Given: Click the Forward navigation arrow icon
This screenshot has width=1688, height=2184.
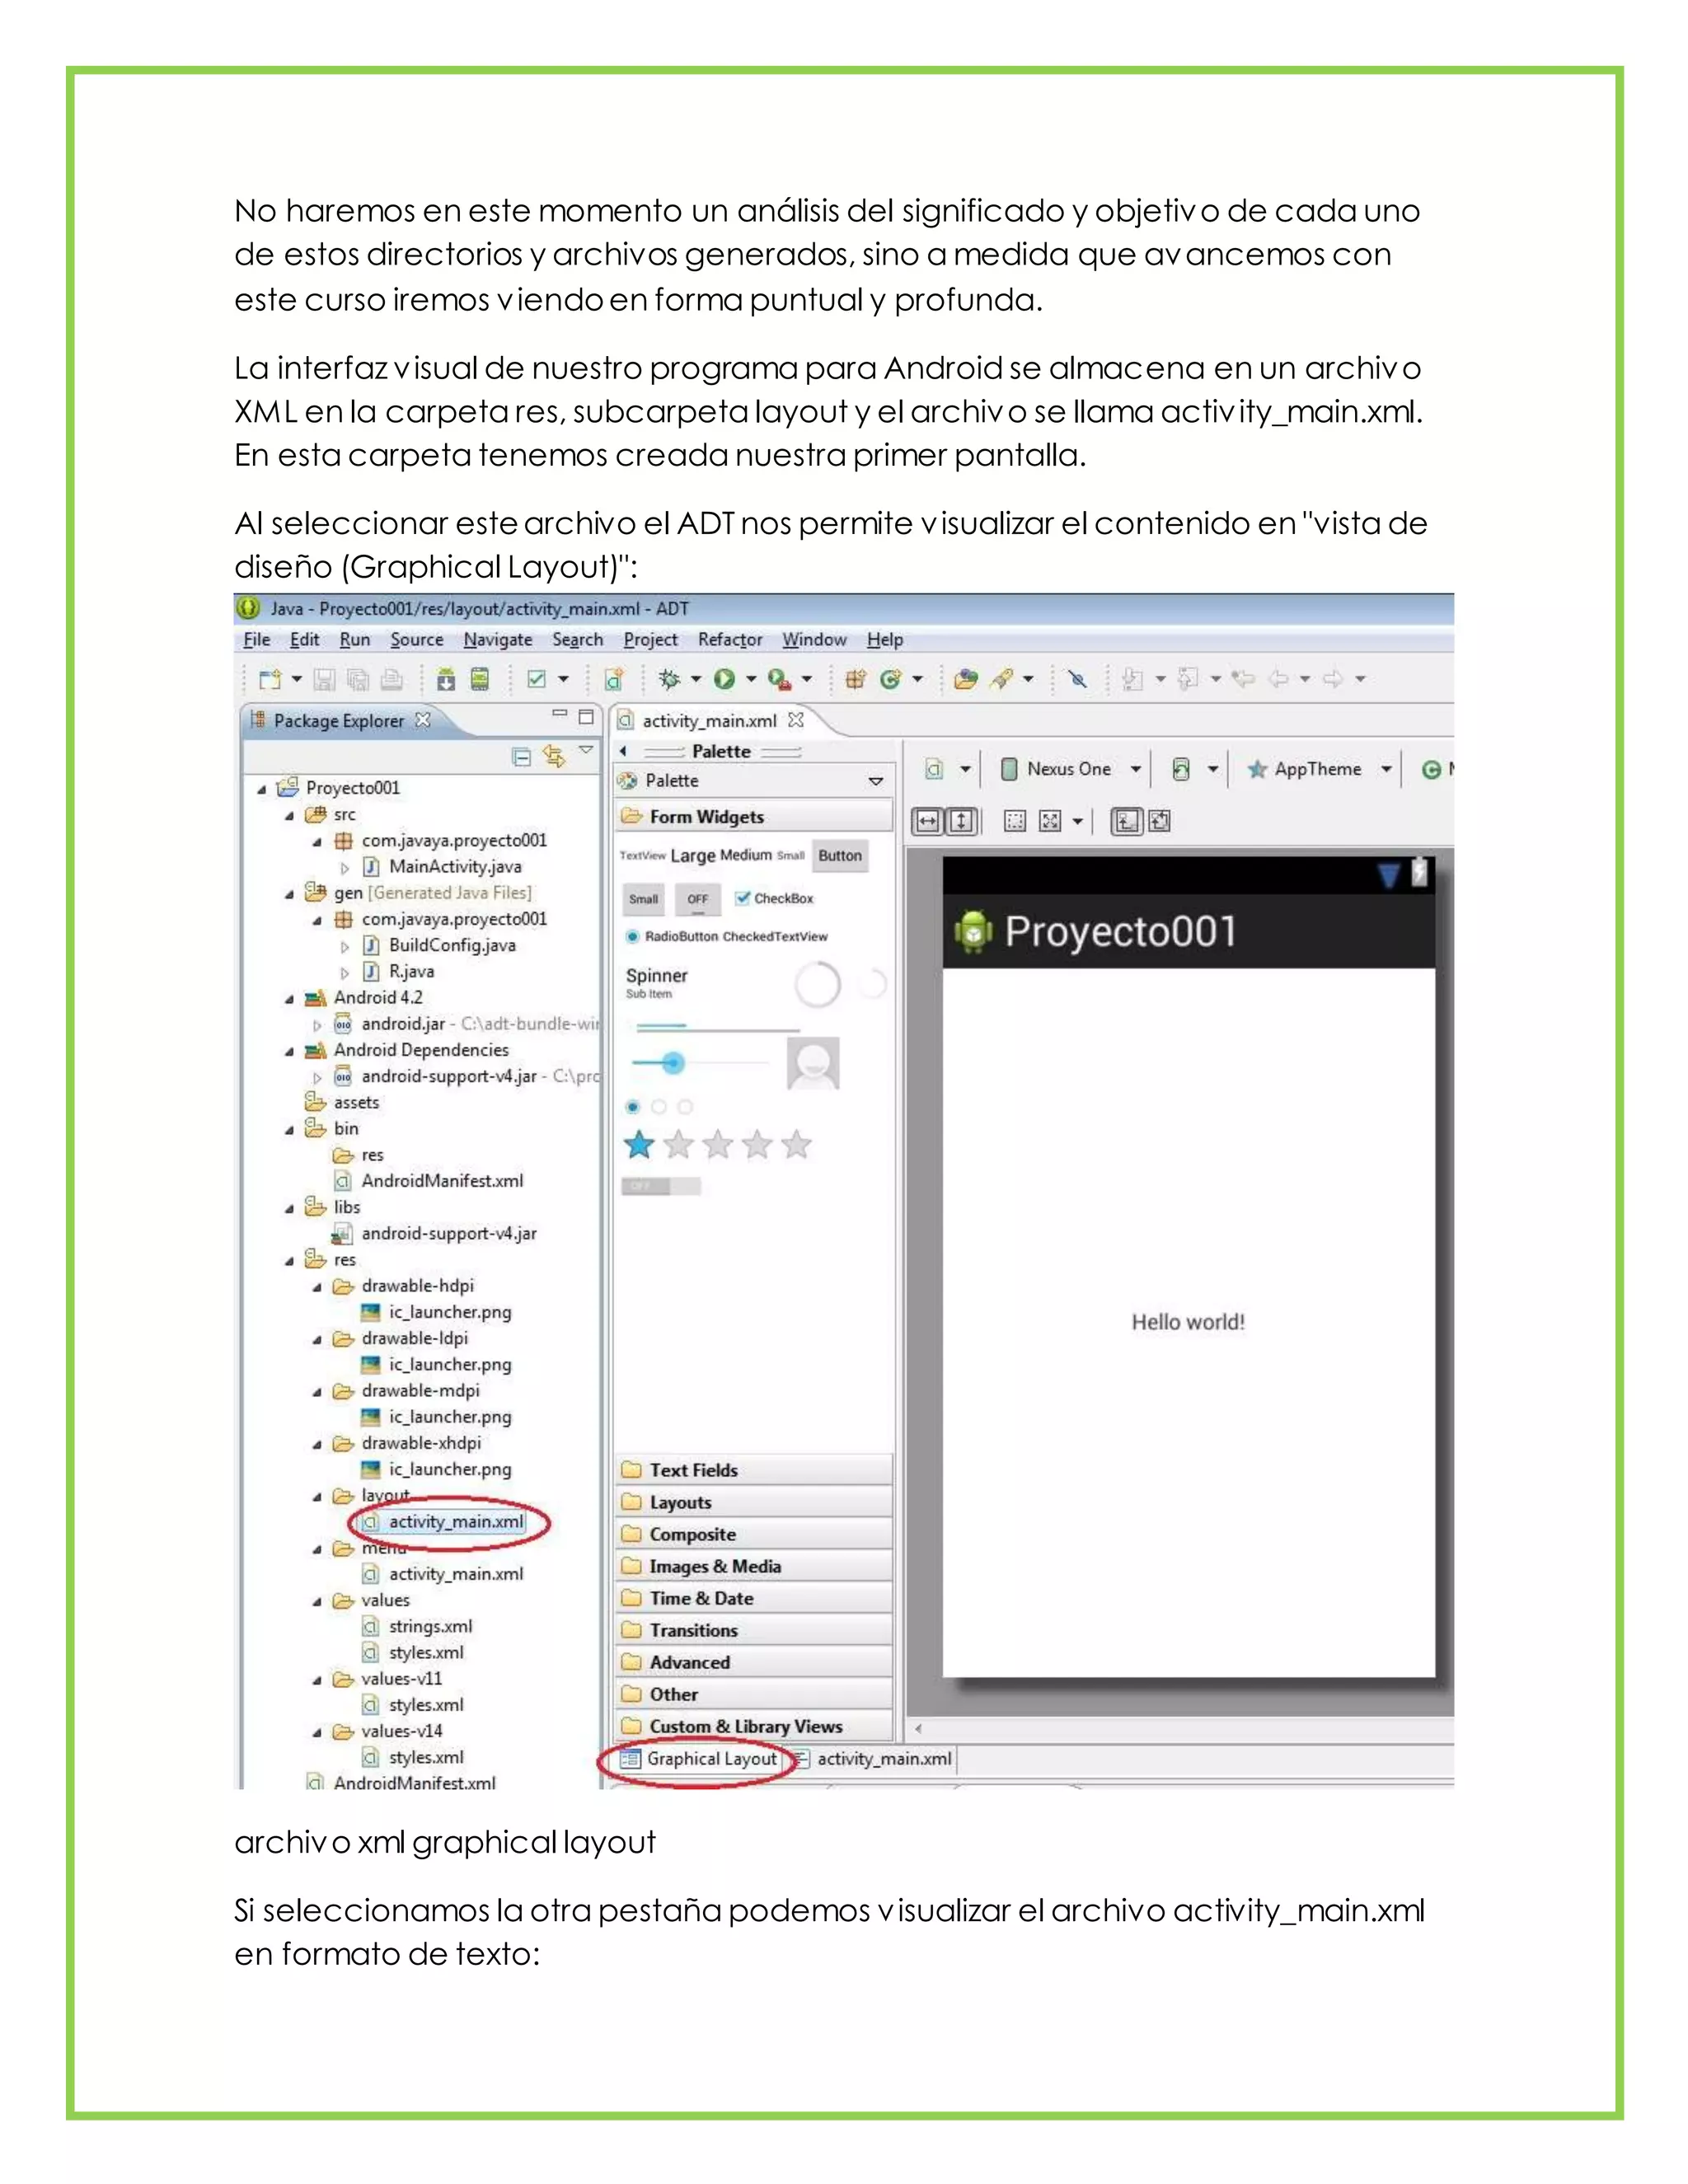Looking at the screenshot, I should tap(1333, 680).
